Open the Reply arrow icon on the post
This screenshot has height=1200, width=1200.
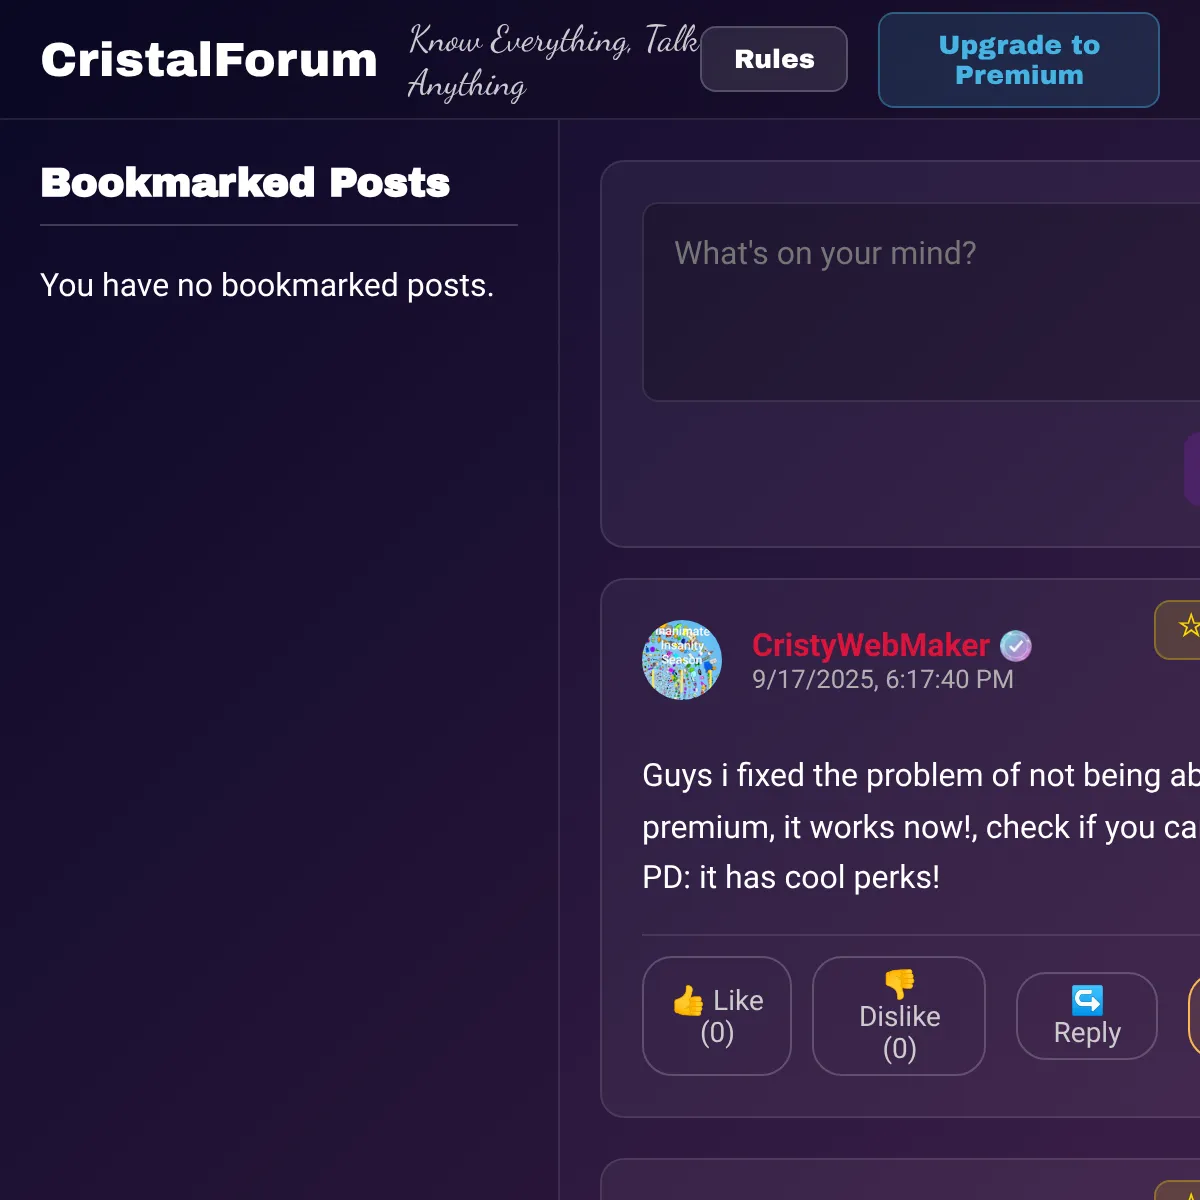[x=1087, y=998]
